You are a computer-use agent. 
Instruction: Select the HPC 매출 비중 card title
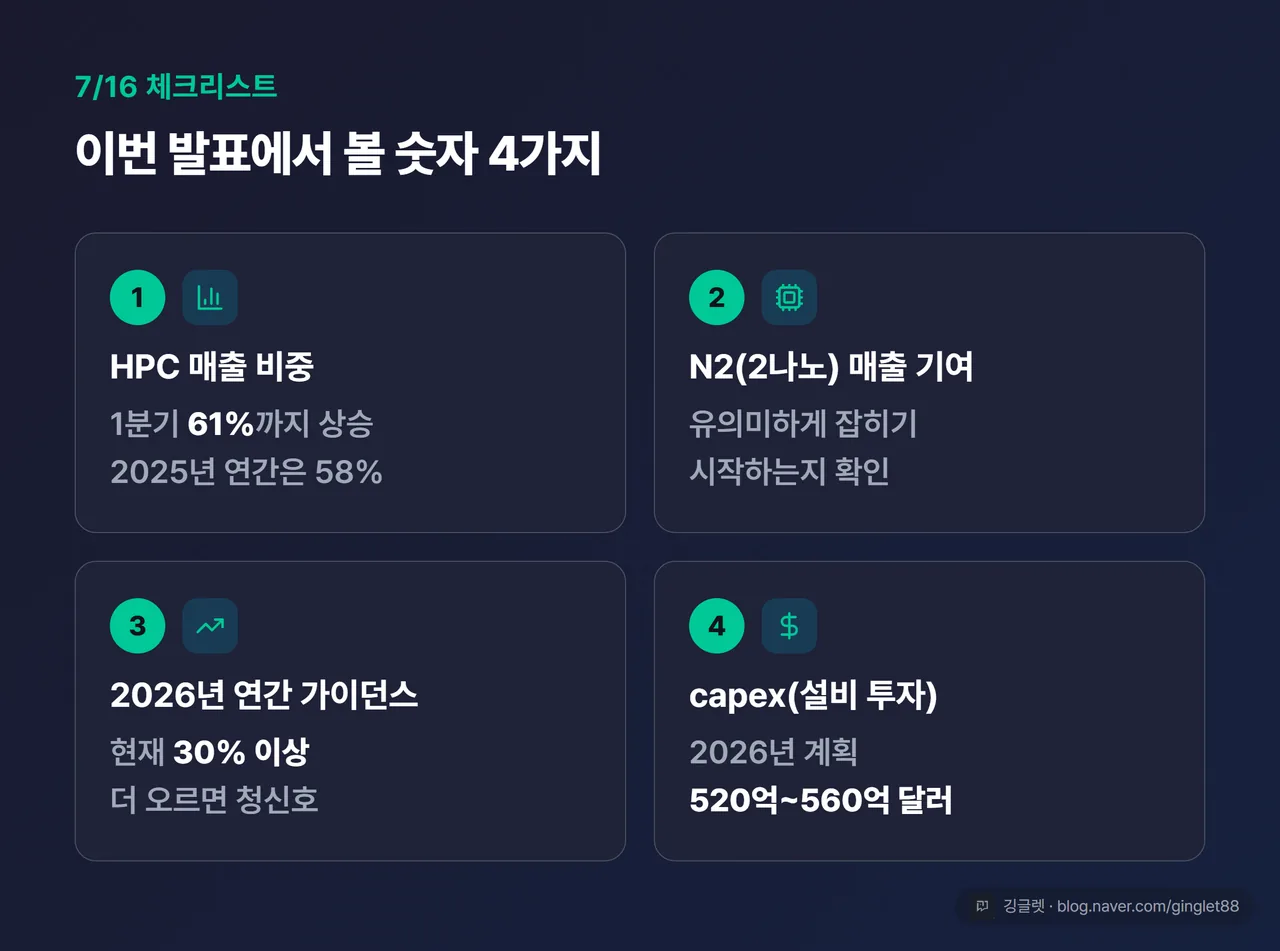click(212, 367)
